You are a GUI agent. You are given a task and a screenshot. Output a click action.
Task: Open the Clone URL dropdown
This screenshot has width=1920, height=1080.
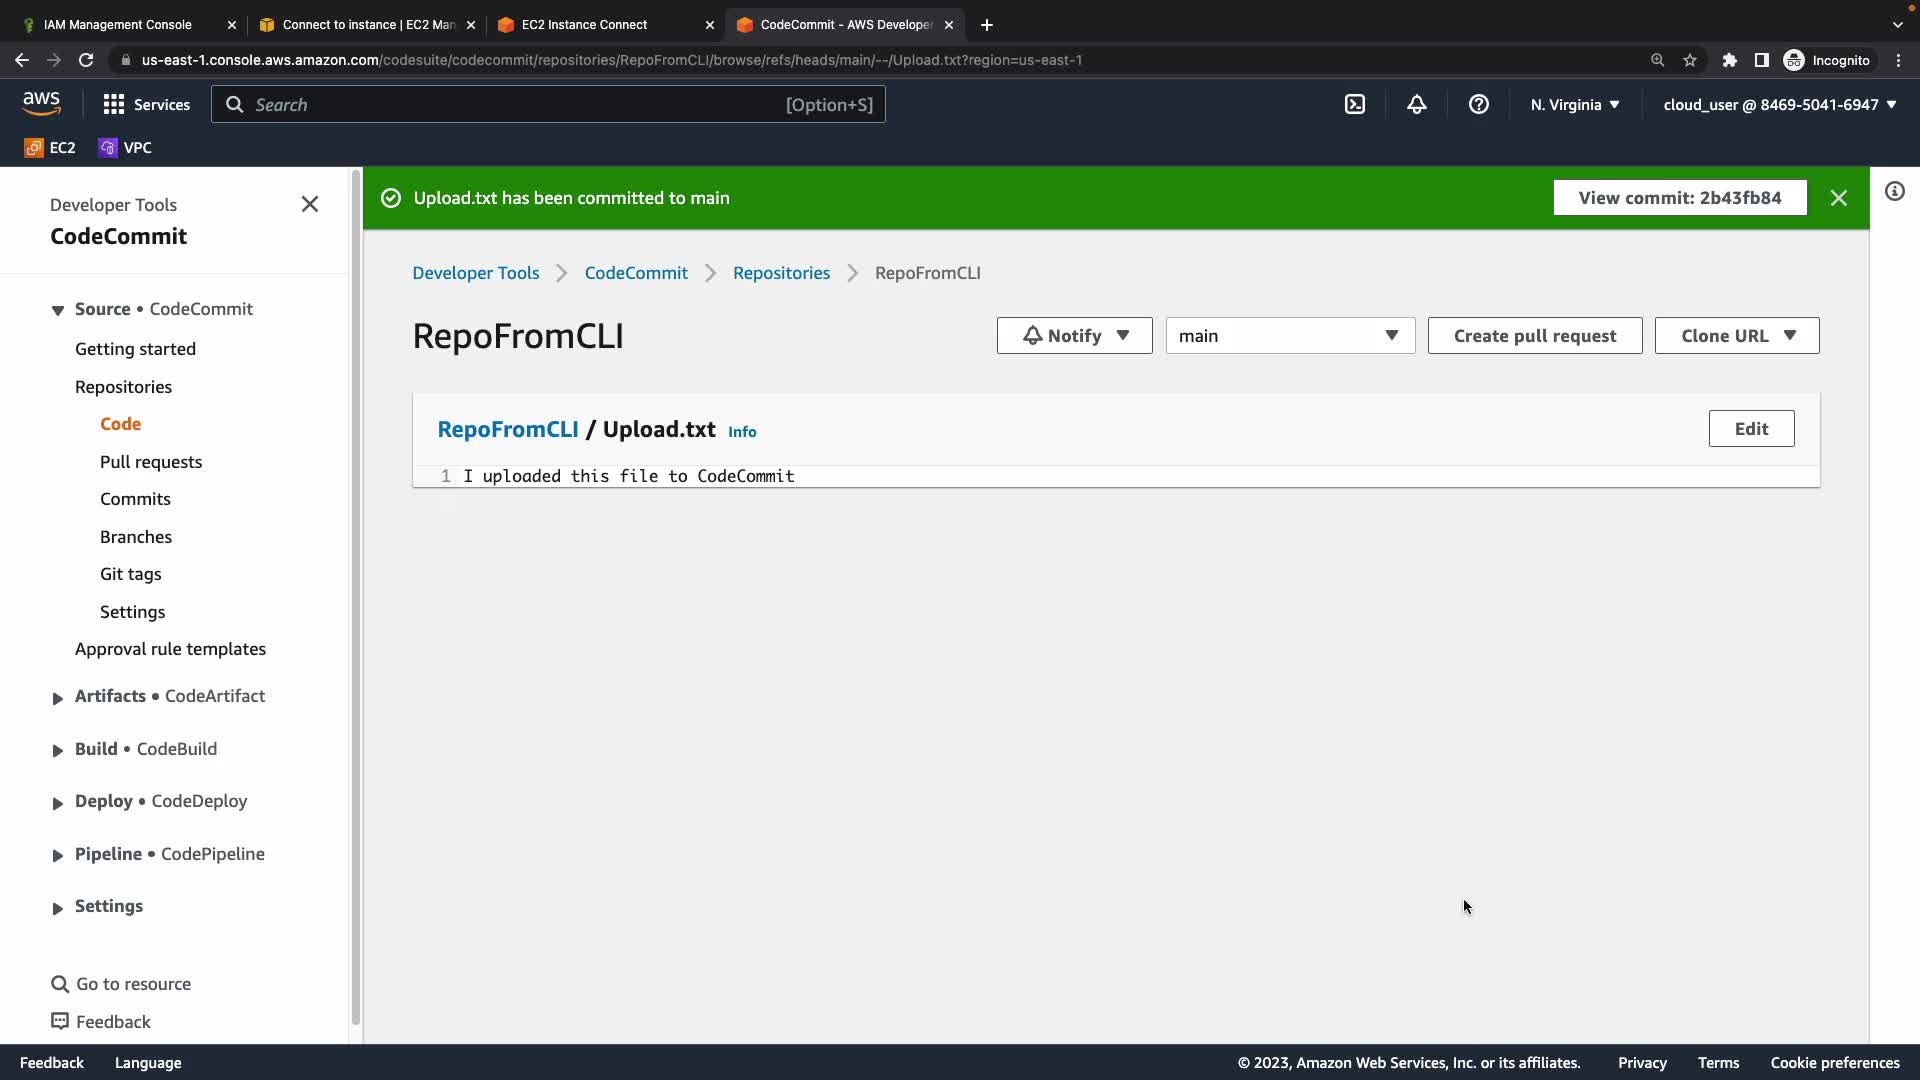pos(1736,336)
